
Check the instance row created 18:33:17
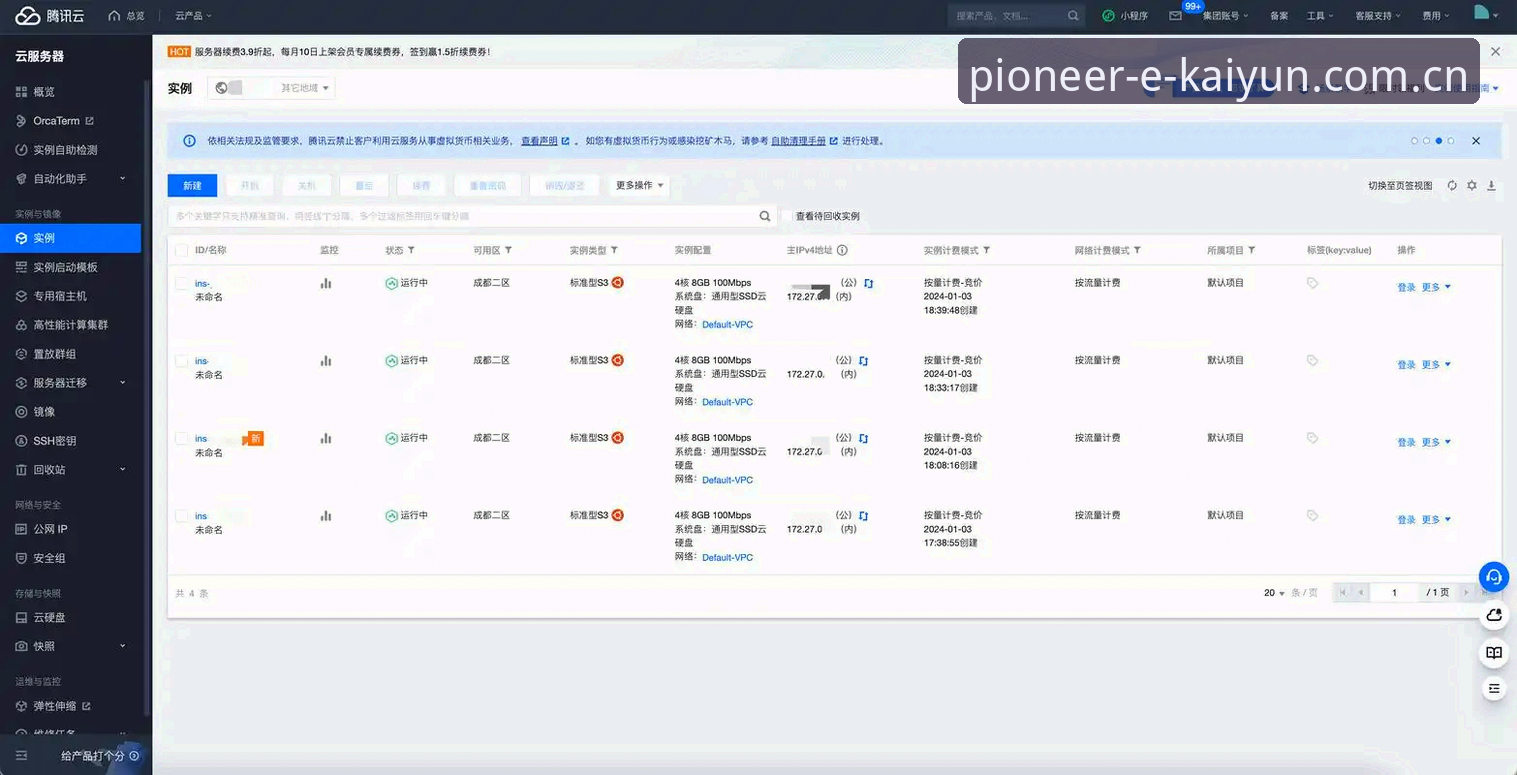pos(181,361)
